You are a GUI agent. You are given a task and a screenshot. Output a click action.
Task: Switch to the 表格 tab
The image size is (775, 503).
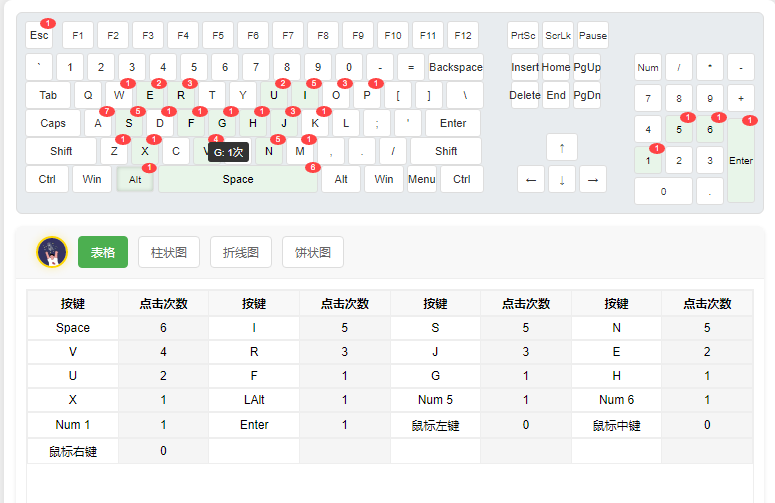click(103, 252)
